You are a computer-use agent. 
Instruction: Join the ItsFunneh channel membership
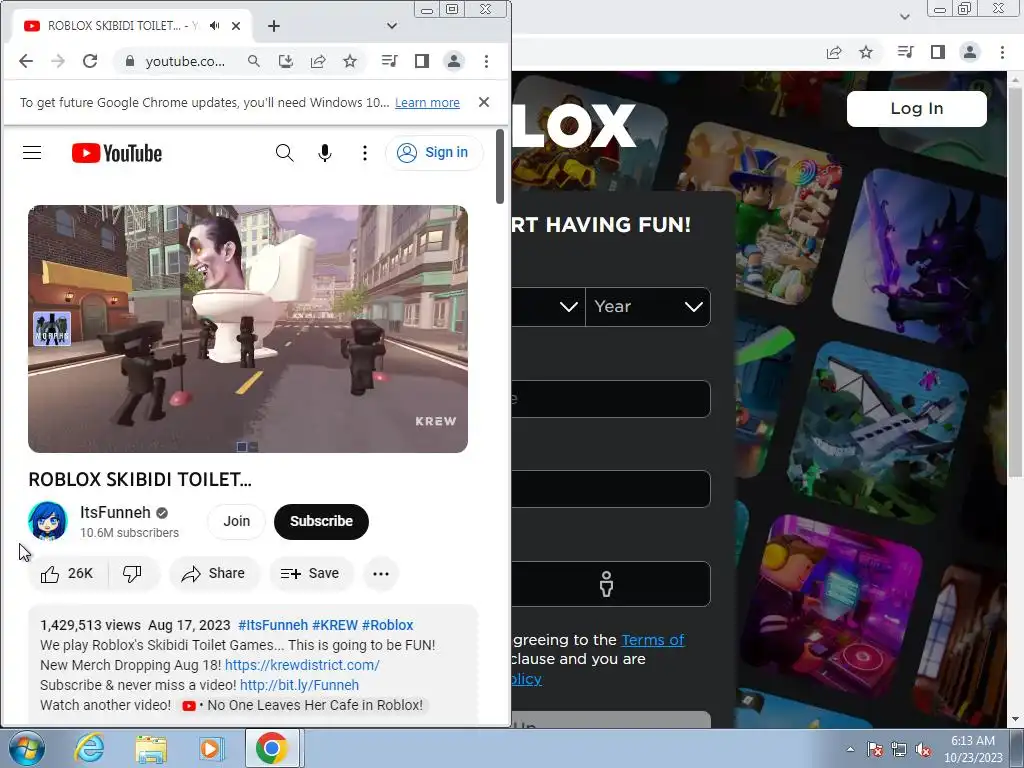point(236,521)
